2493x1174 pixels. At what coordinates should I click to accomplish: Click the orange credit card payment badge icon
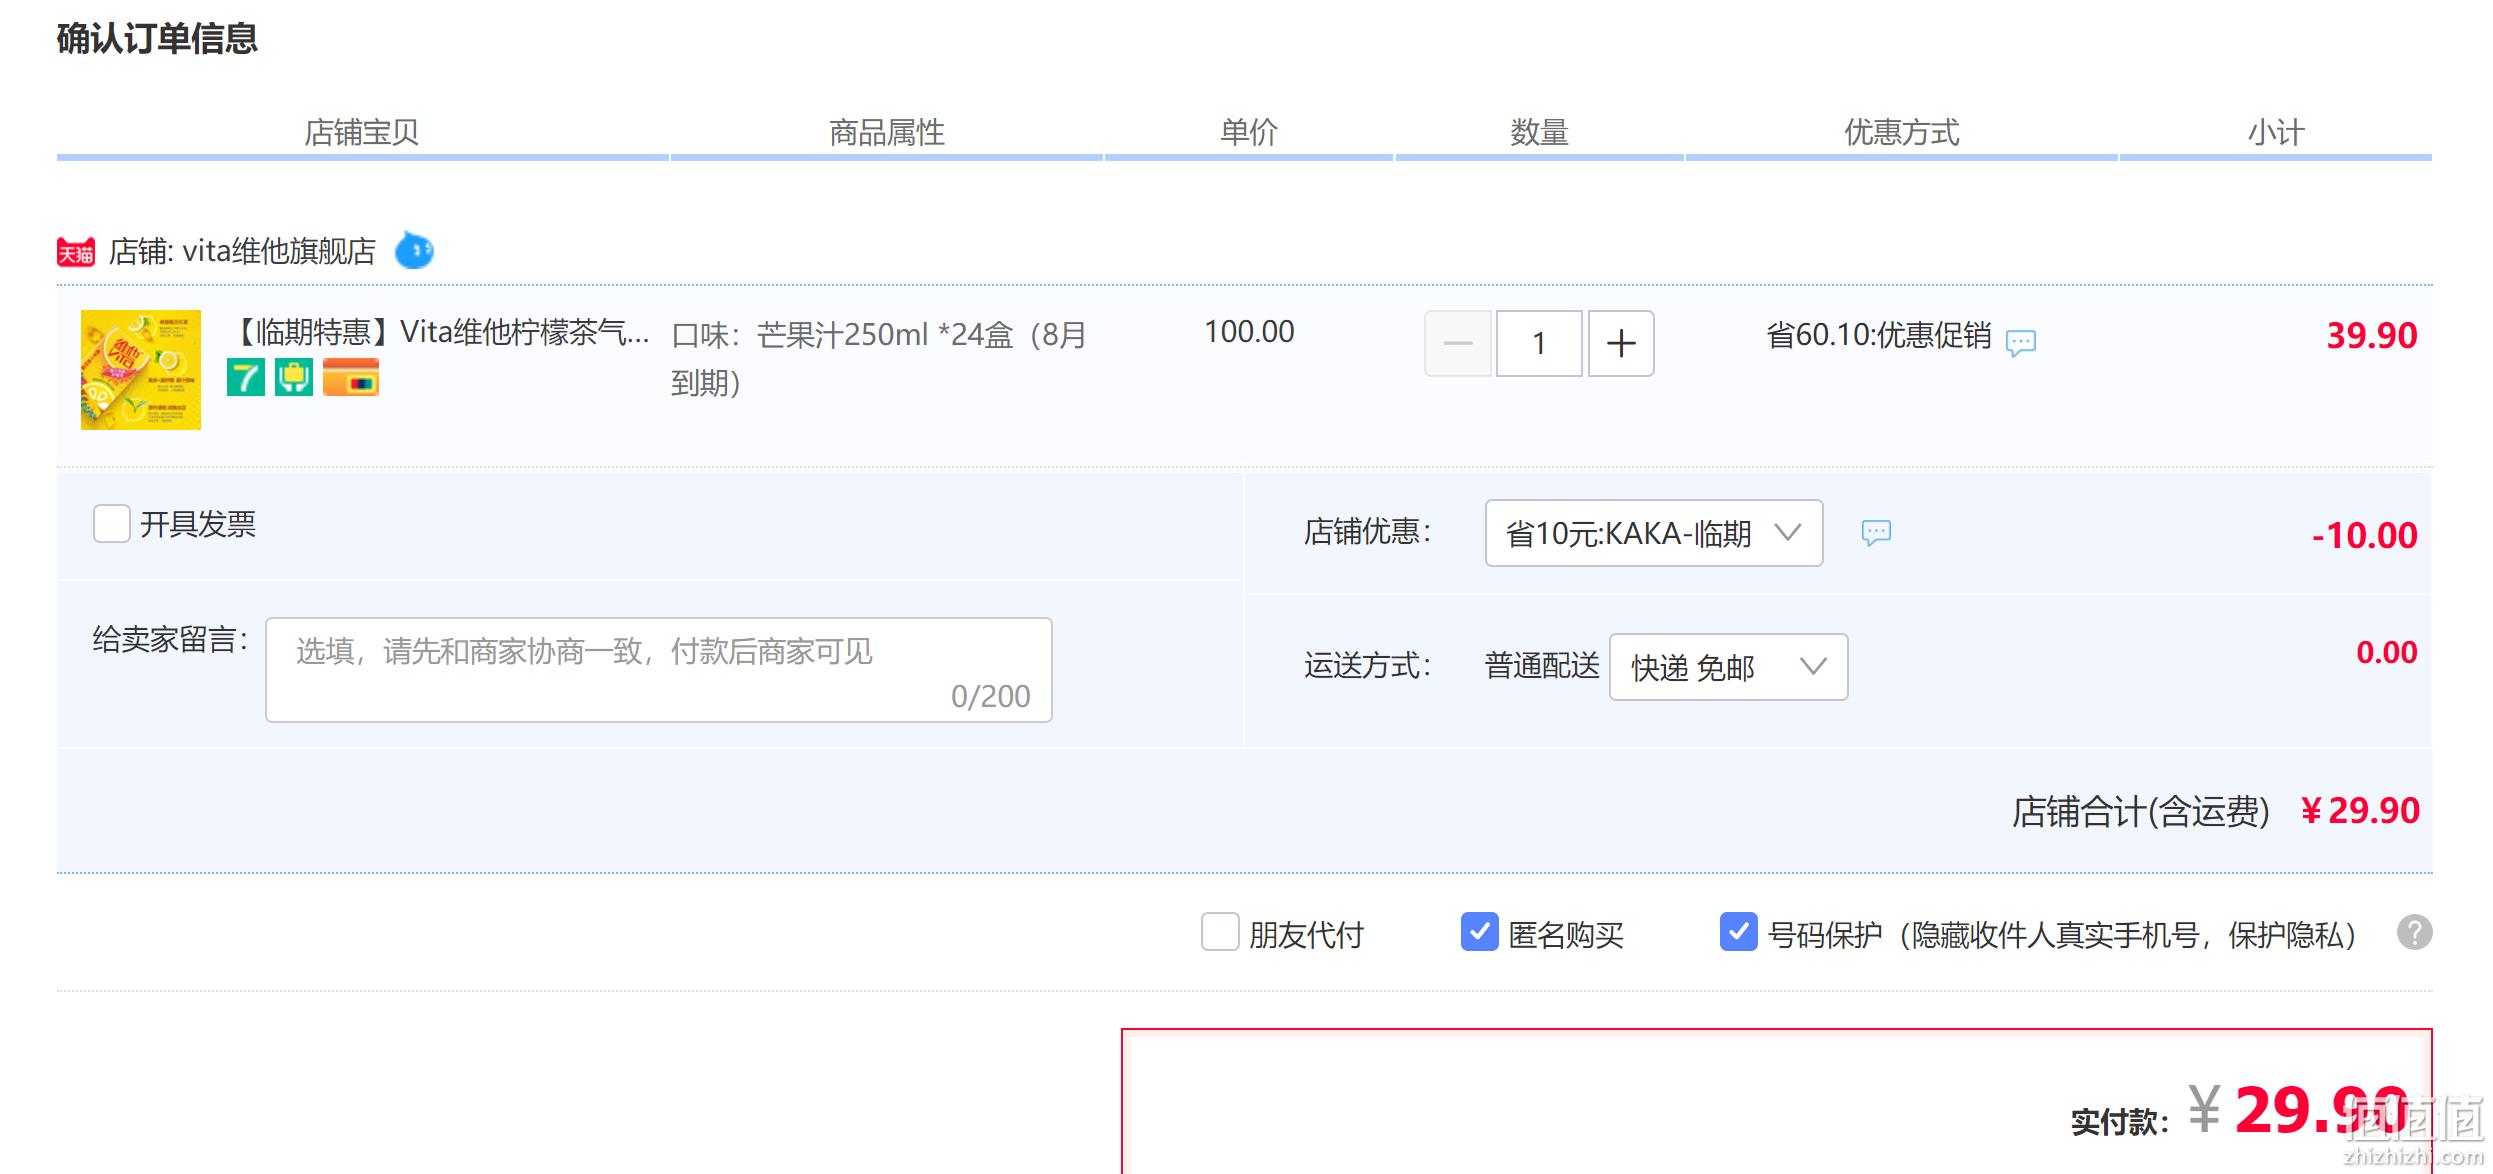coord(351,377)
